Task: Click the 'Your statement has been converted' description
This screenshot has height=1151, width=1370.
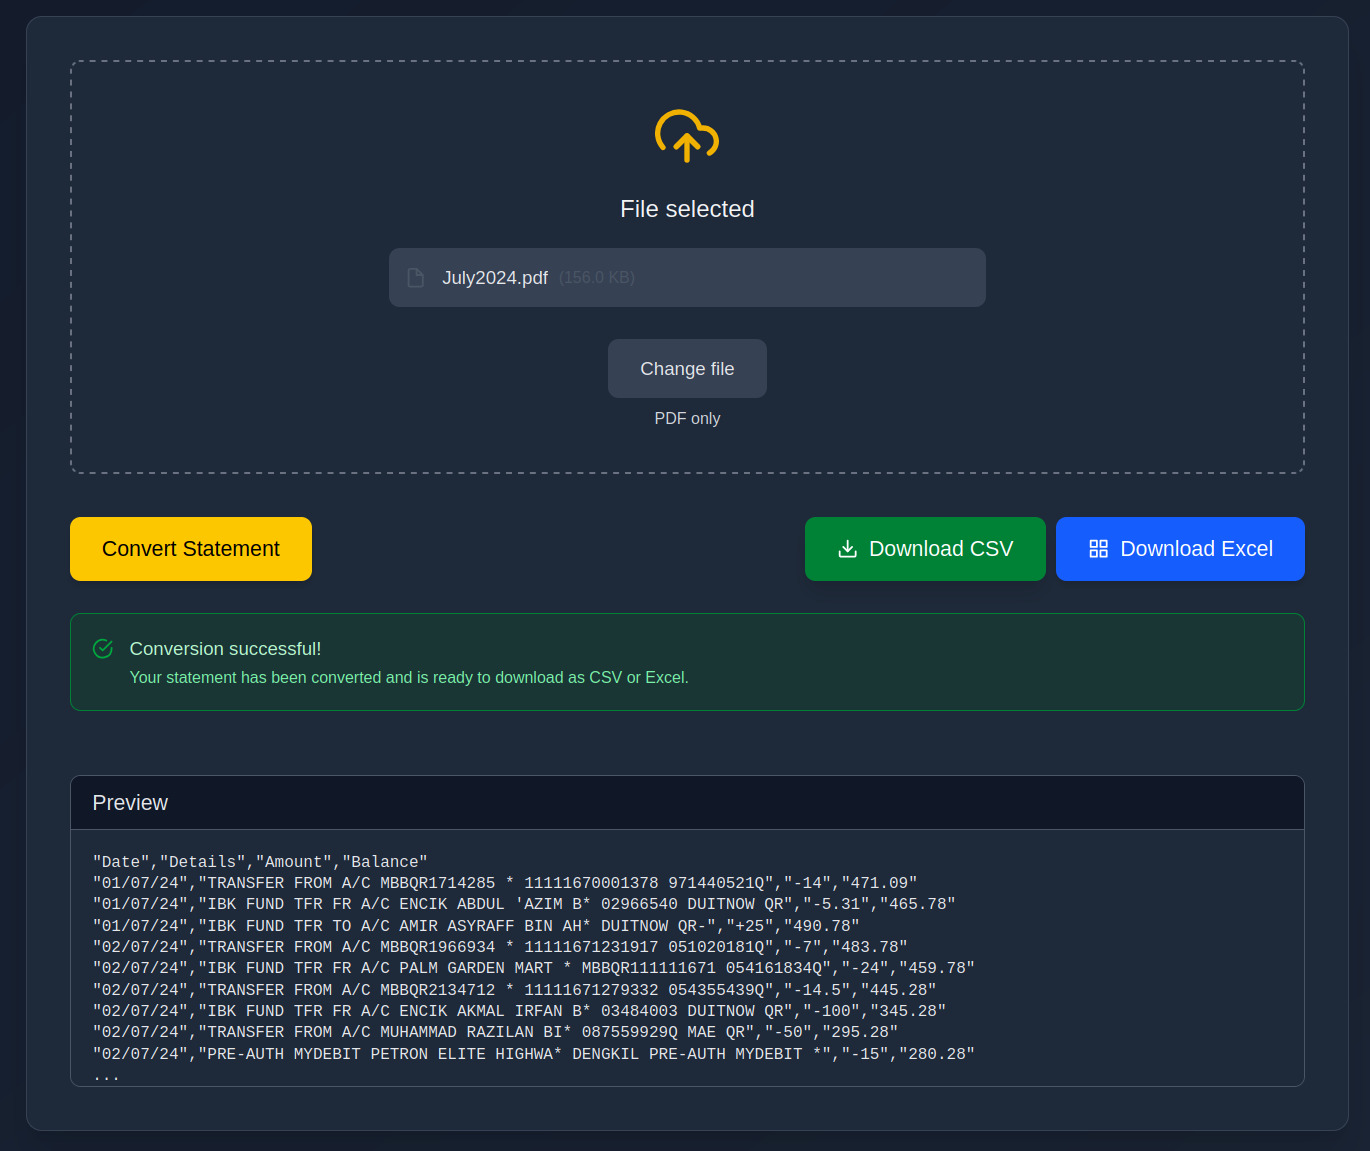Action: tap(409, 678)
